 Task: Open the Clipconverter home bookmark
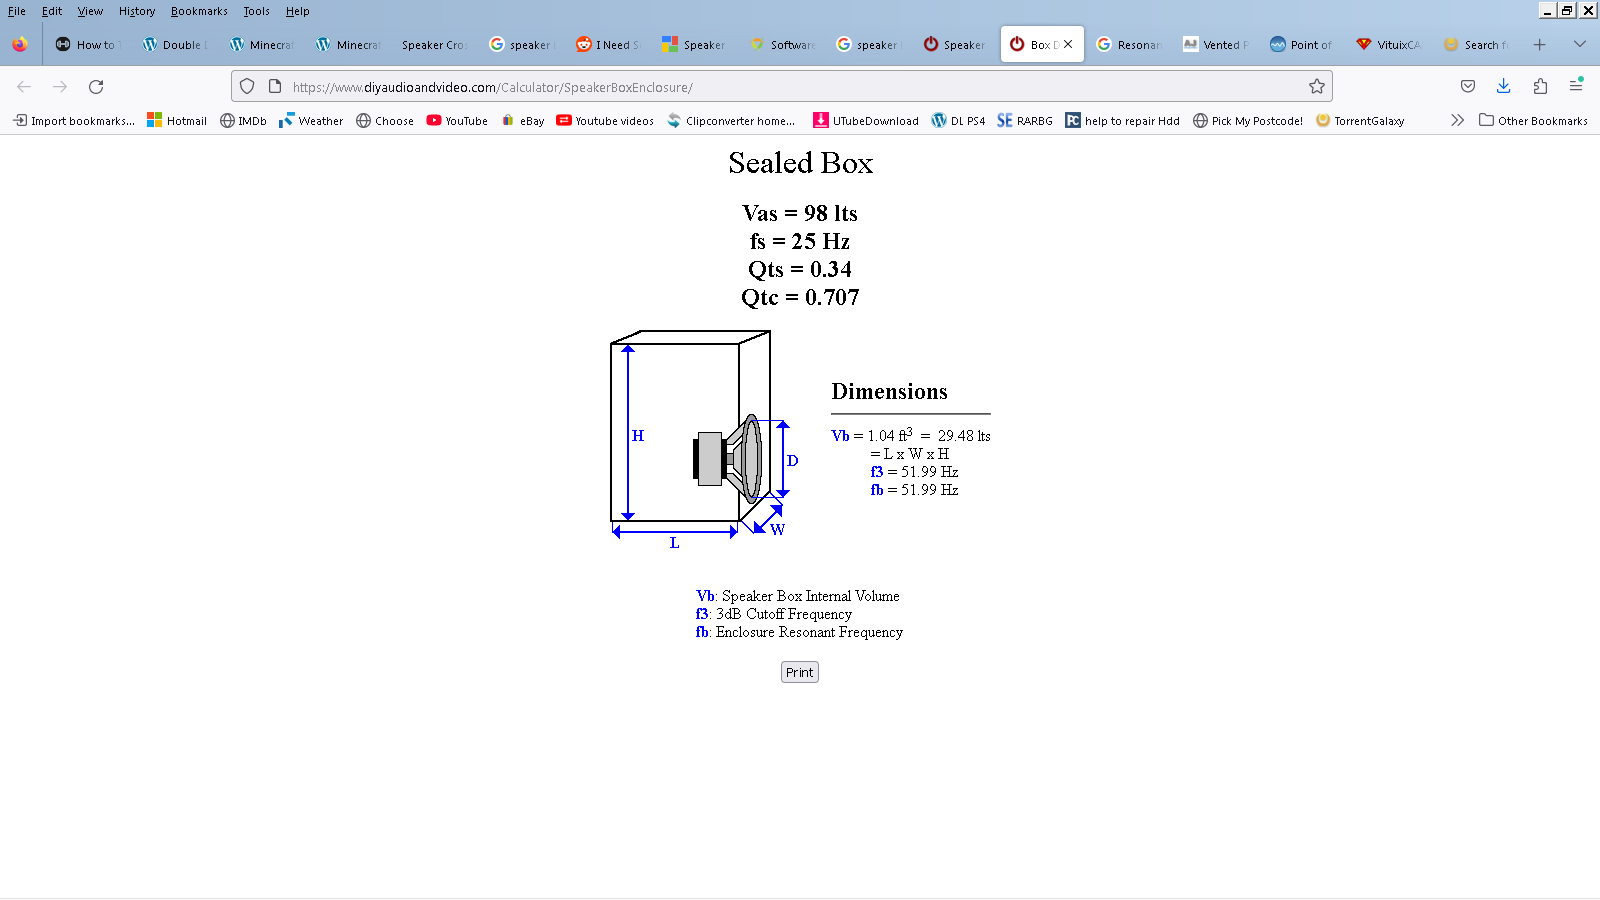[x=731, y=120]
